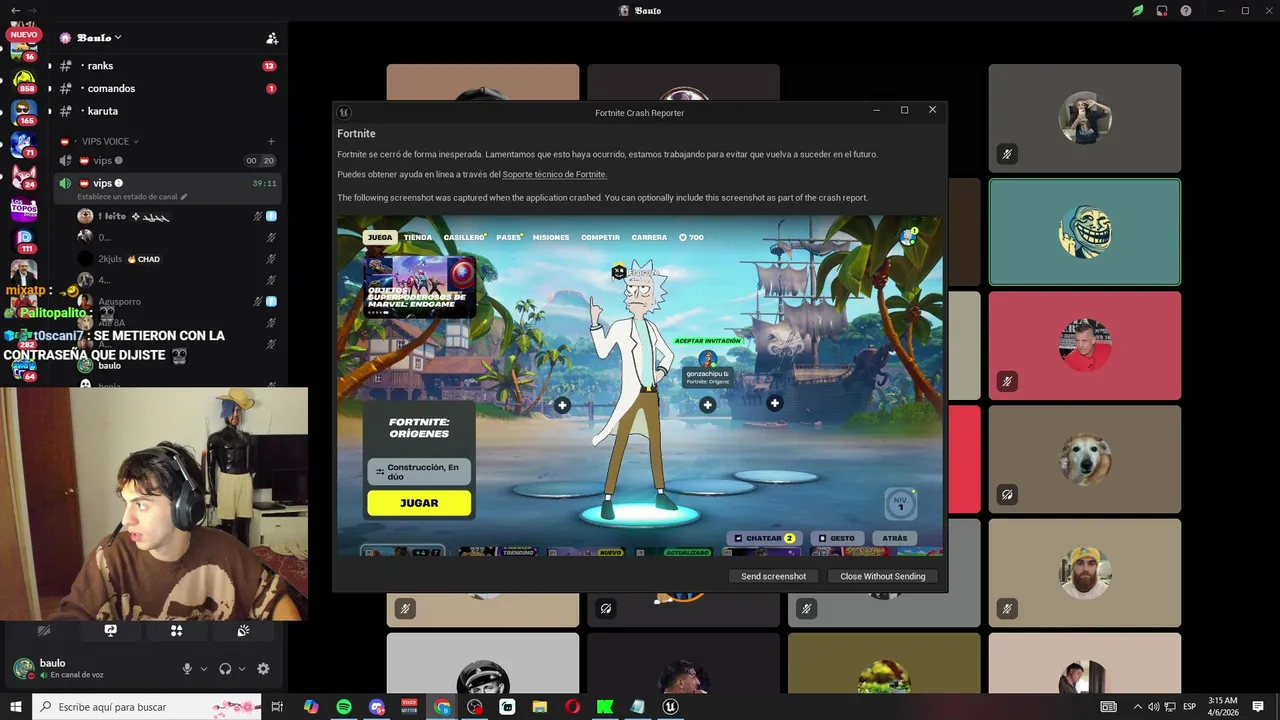Open Discord user settings gear

263,669
